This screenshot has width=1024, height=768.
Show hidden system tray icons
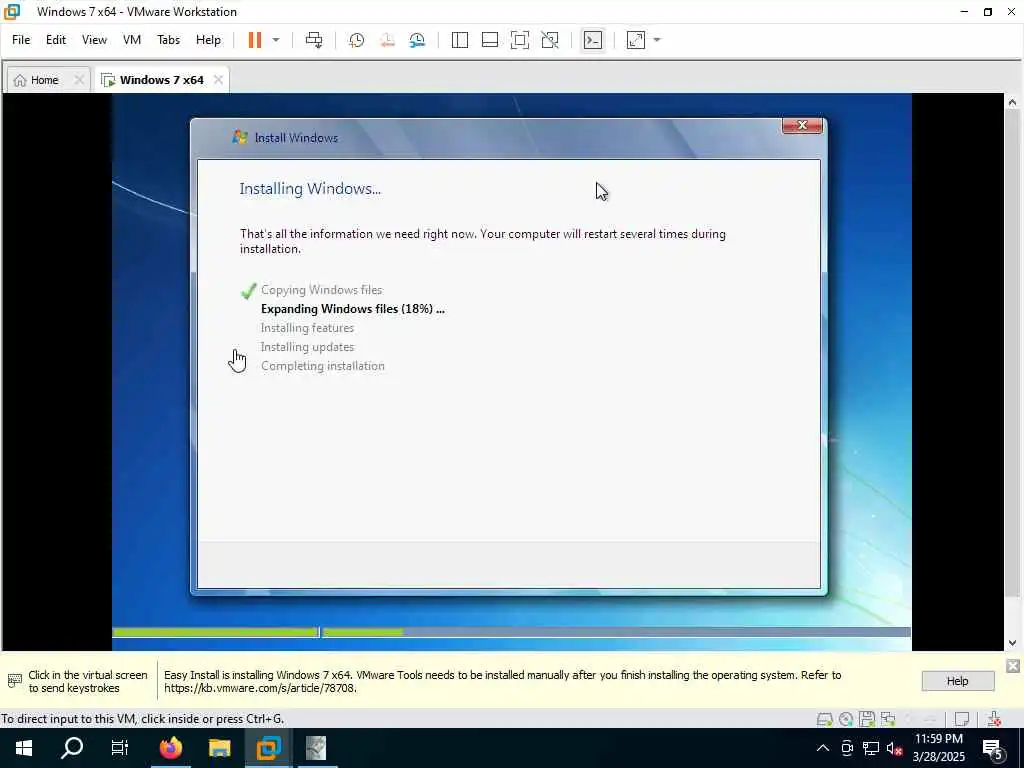pos(823,748)
